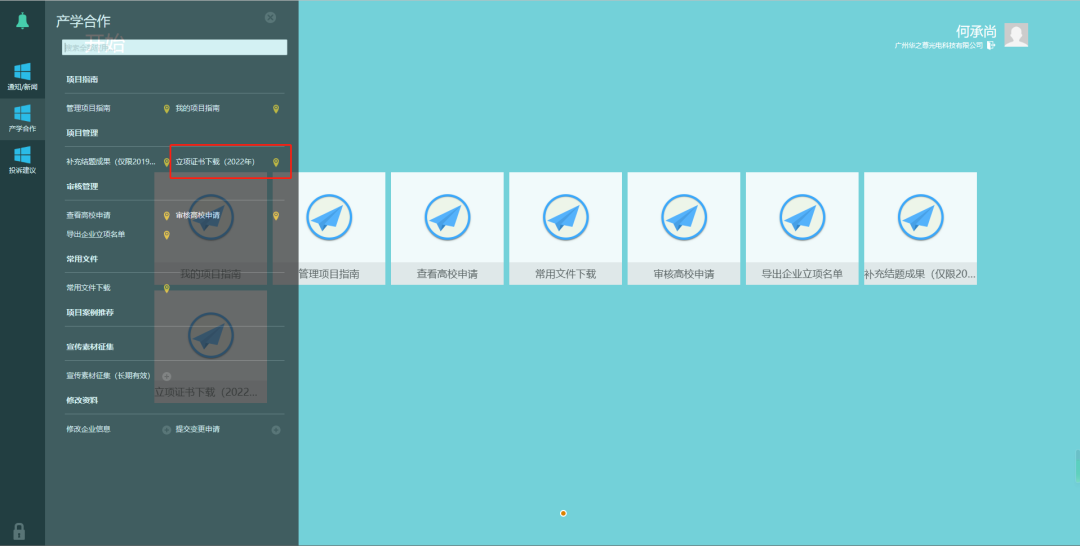Image resolution: width=1080 pixels, height=546 pixels.
Task: Click the 提交变更申请 link
Action: pyautogui.click(x=197, y=429)
